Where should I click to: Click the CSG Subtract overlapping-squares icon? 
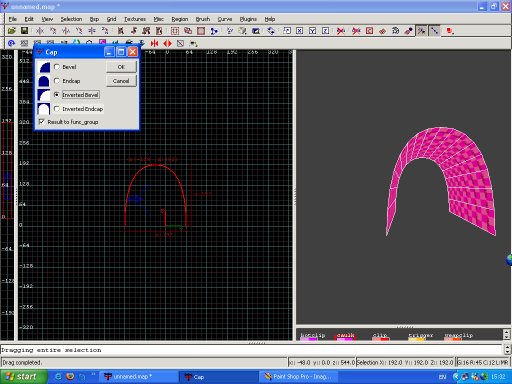pos(188,31)
